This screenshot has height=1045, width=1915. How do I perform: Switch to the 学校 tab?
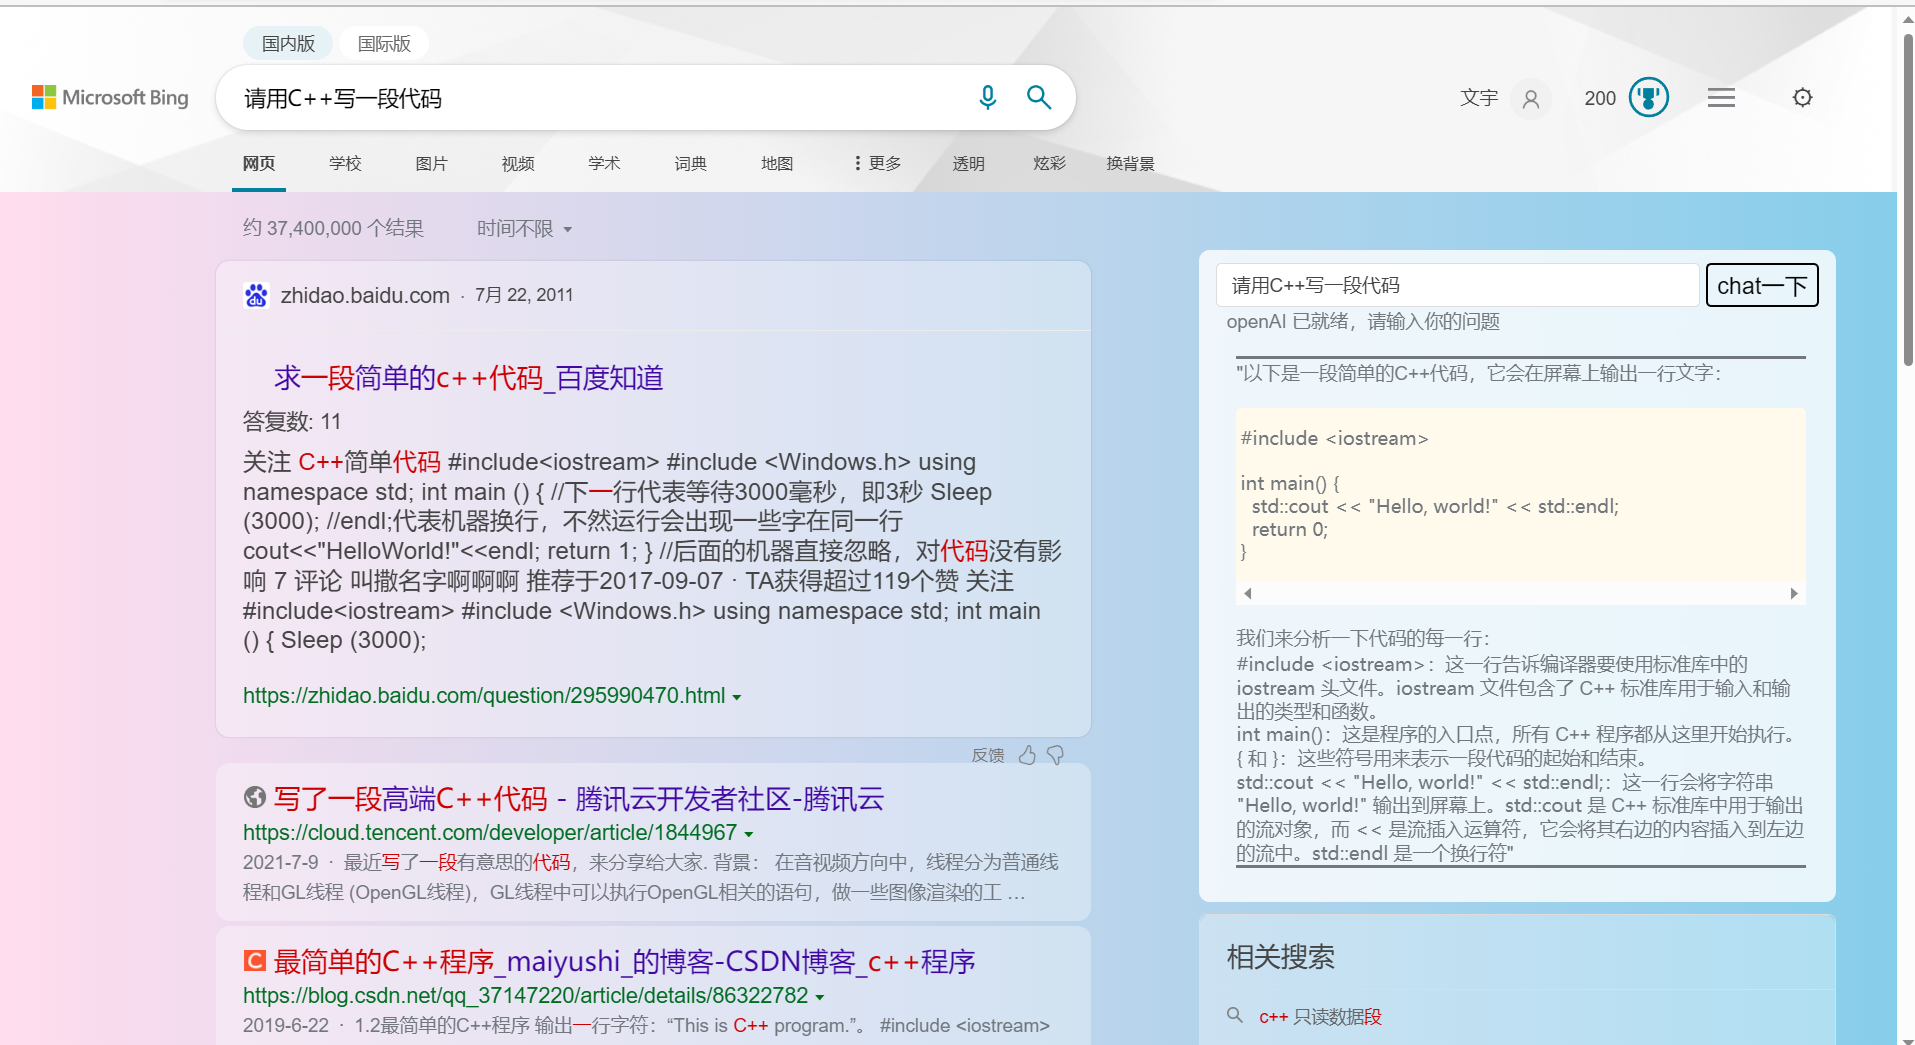click(345, 163)
